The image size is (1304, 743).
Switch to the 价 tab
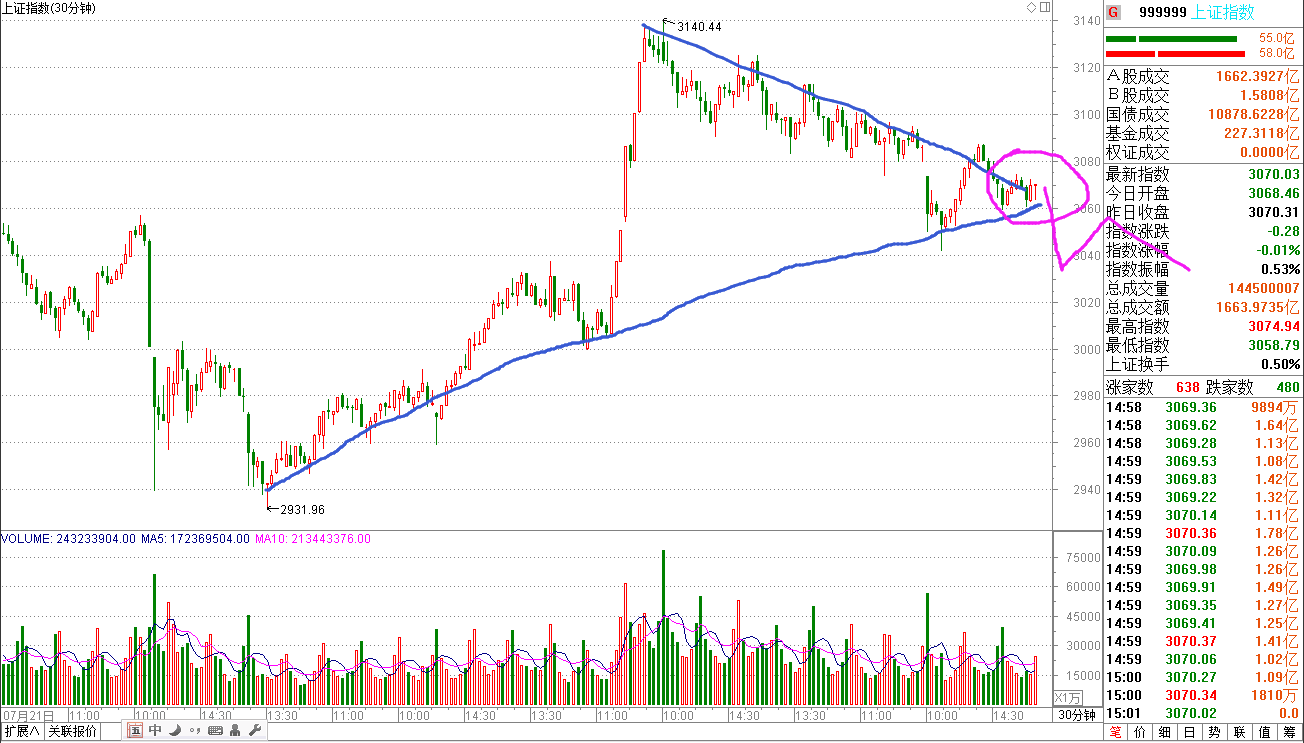tap(1139, 732)
